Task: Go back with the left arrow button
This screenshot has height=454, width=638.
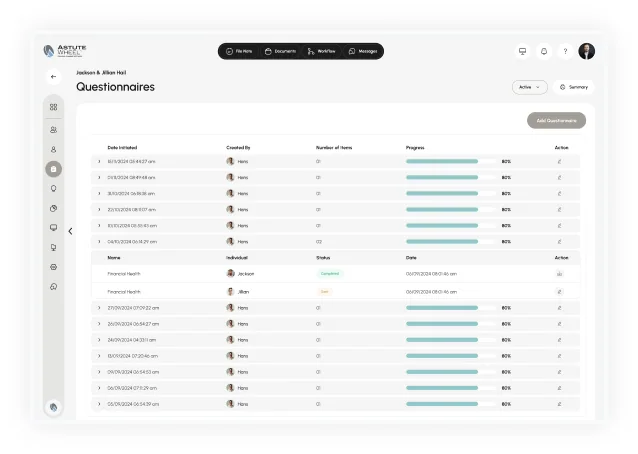Action: tap(53, 76)
